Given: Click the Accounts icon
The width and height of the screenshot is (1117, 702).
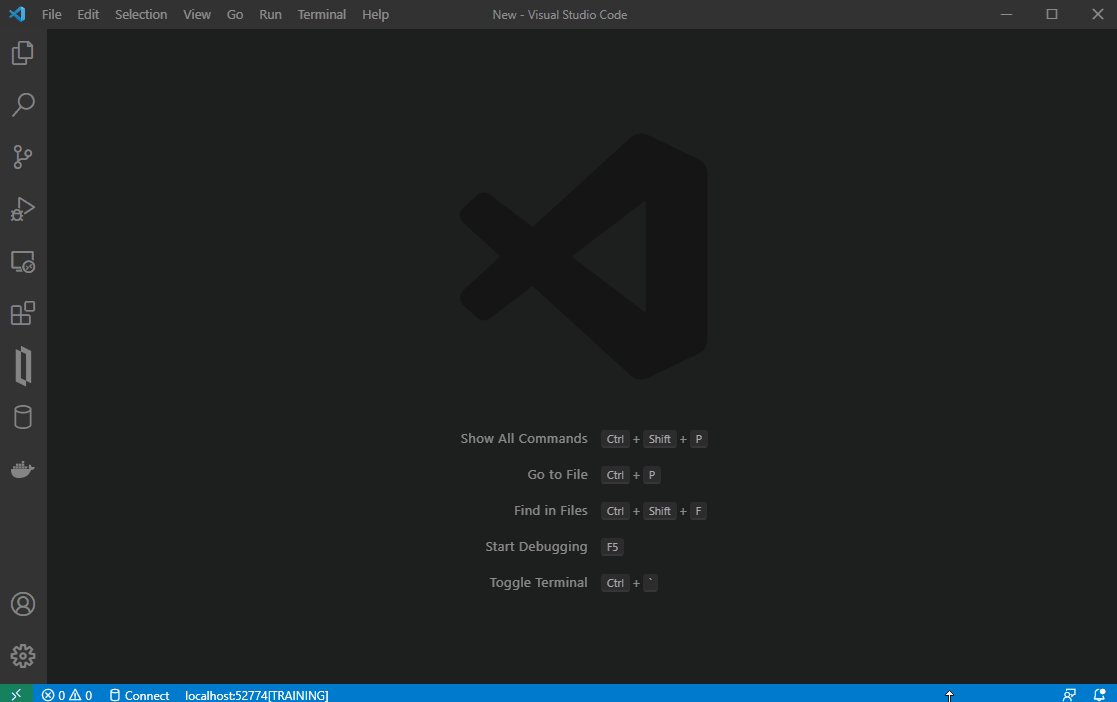Looking at the screenshot, I should [x=22, y=604].
